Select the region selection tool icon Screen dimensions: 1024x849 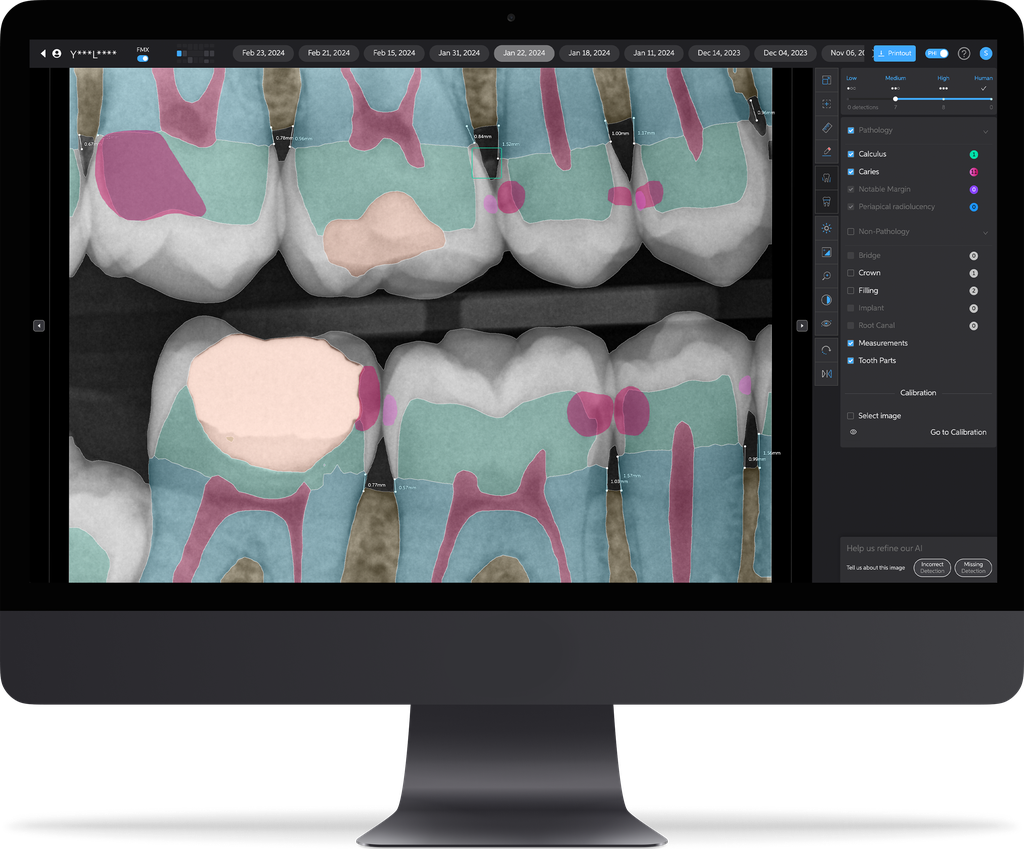point(826,104)
